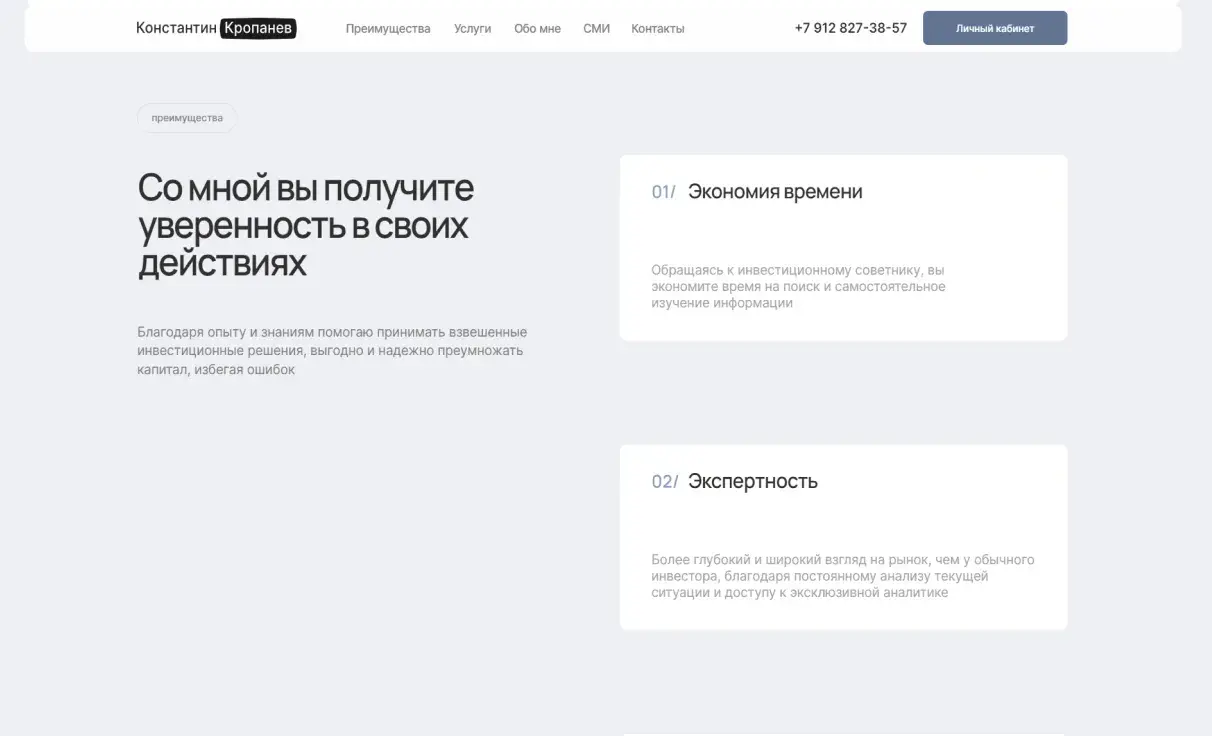Open the Обо мне menu item
The width and height of the screenshot is (1212, 736).
537,29
